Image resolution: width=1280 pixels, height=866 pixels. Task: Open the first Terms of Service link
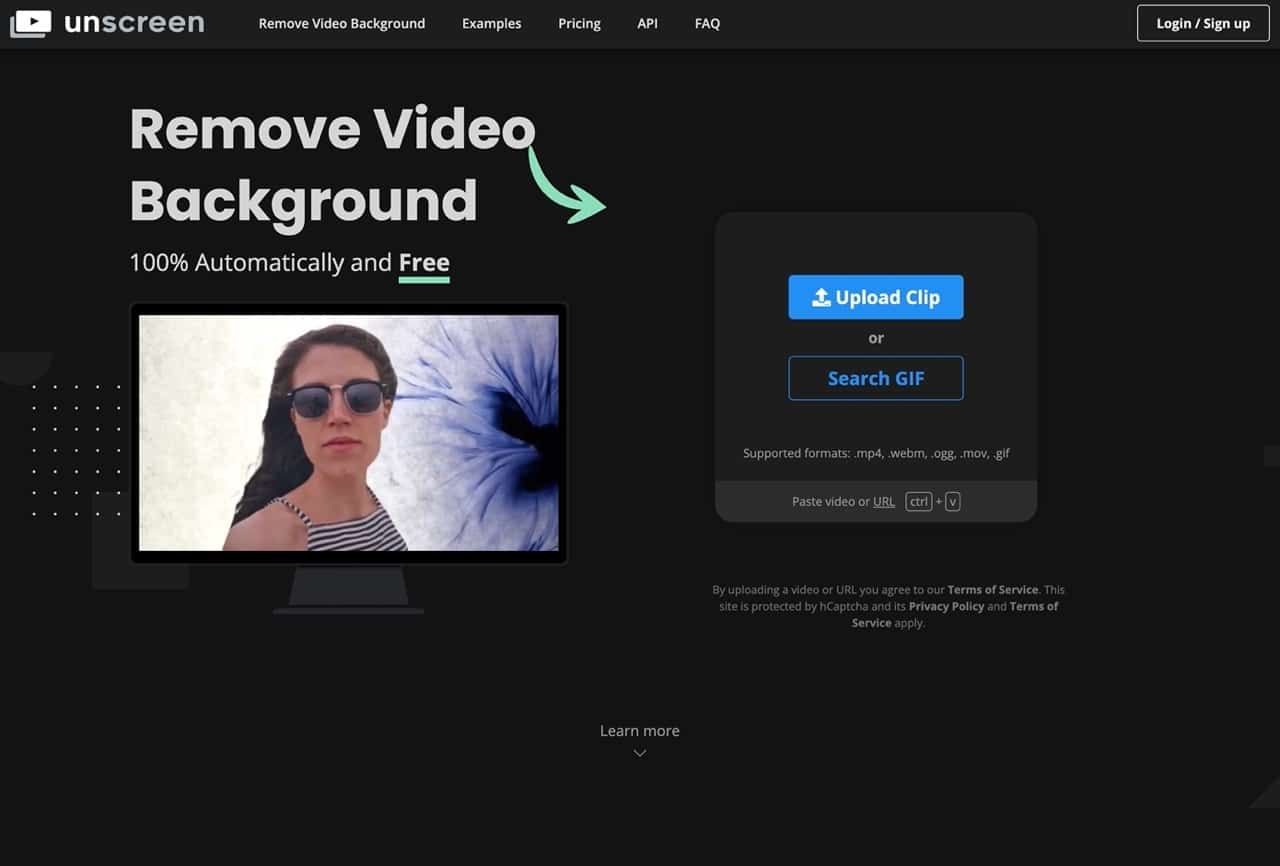993,590
